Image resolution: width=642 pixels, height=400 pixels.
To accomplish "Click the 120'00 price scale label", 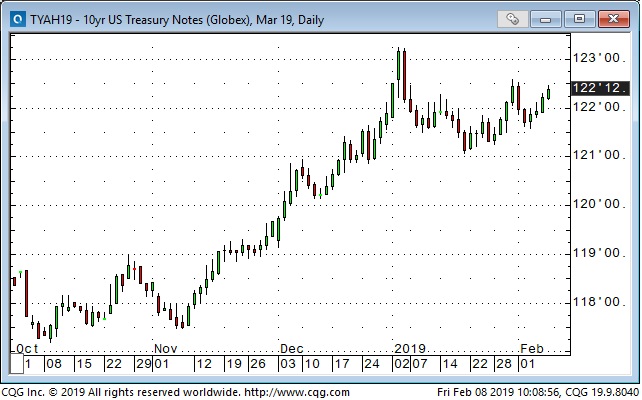I will pos(599,203).
